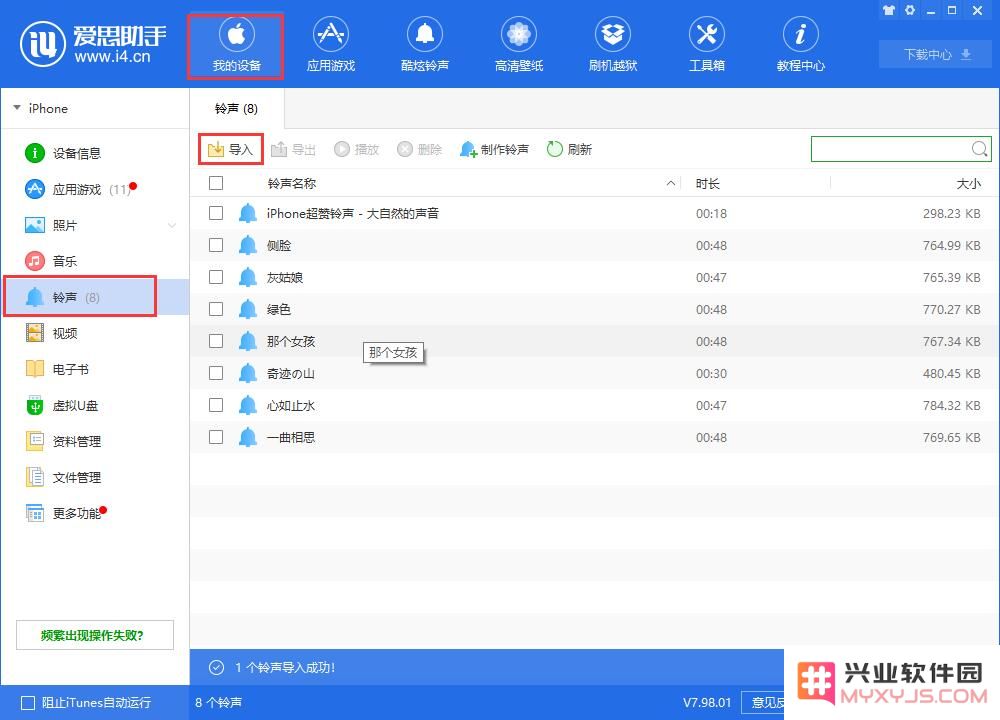Viewport: 1000px width, 720px height.
Task: Click bell icon of 心如止水 ringtone
Action: point(247,405)
